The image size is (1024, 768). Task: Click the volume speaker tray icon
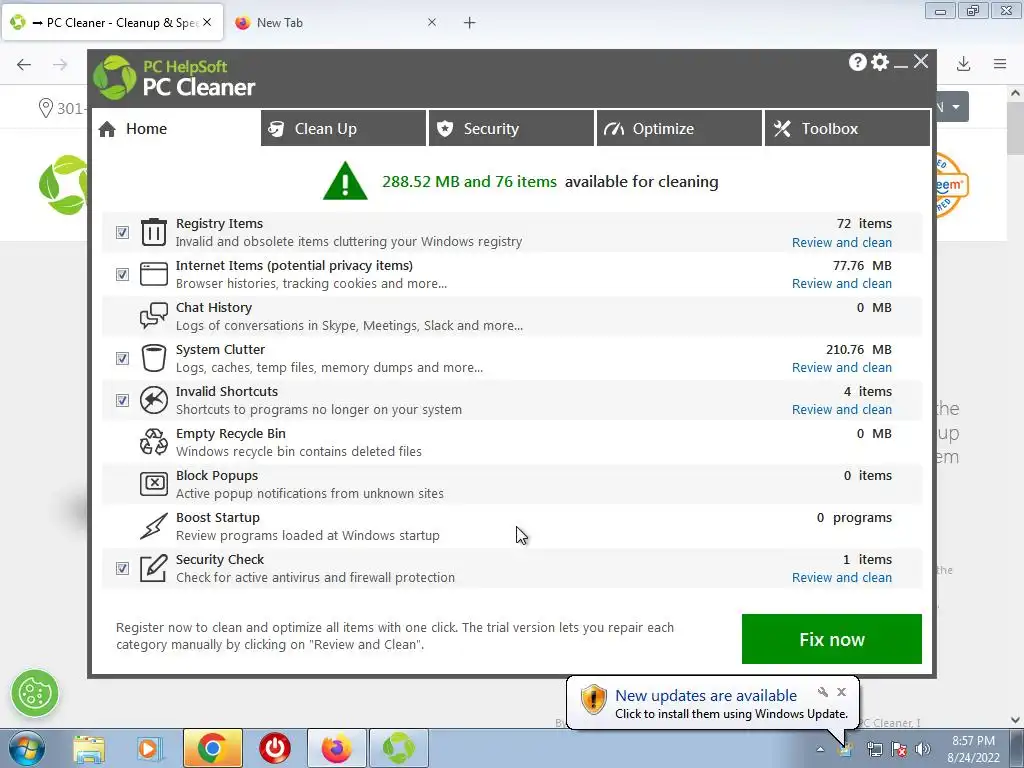click(923, 750)
